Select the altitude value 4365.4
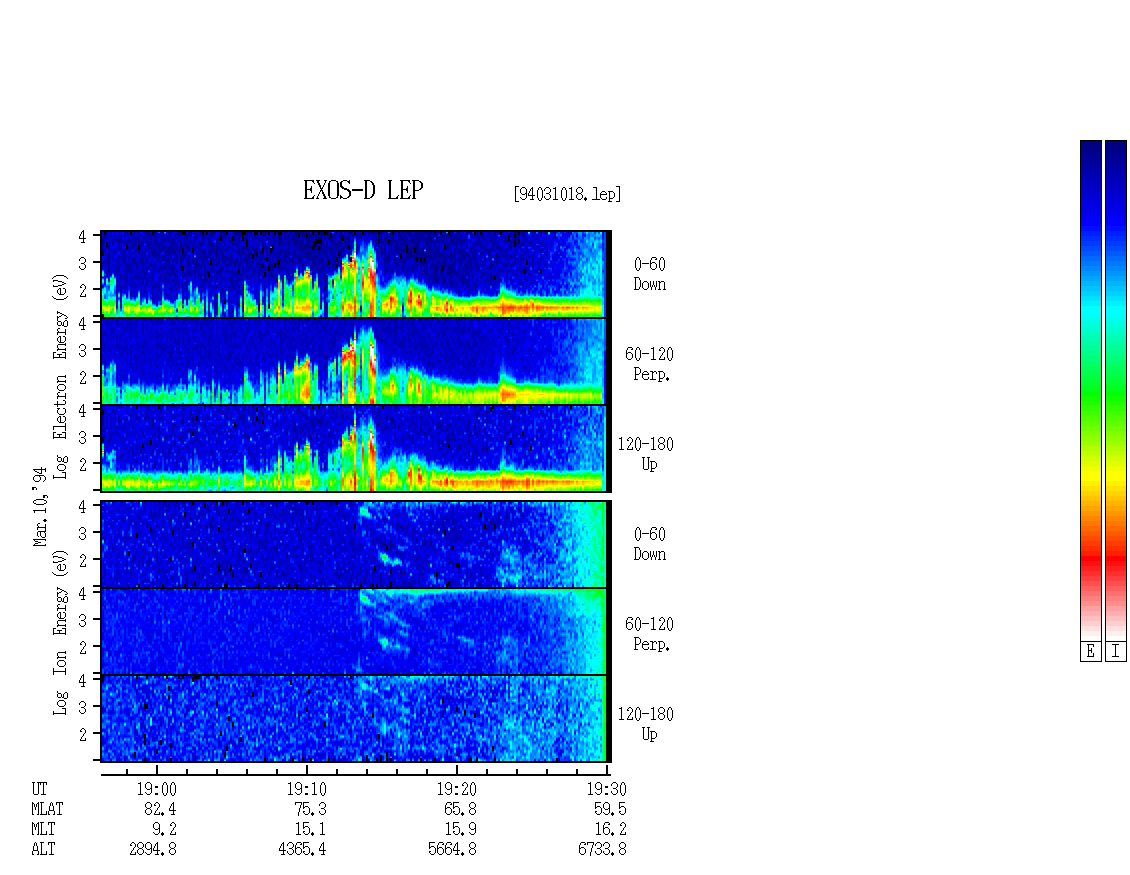1130x875 pixels. [x=303, y=849]
